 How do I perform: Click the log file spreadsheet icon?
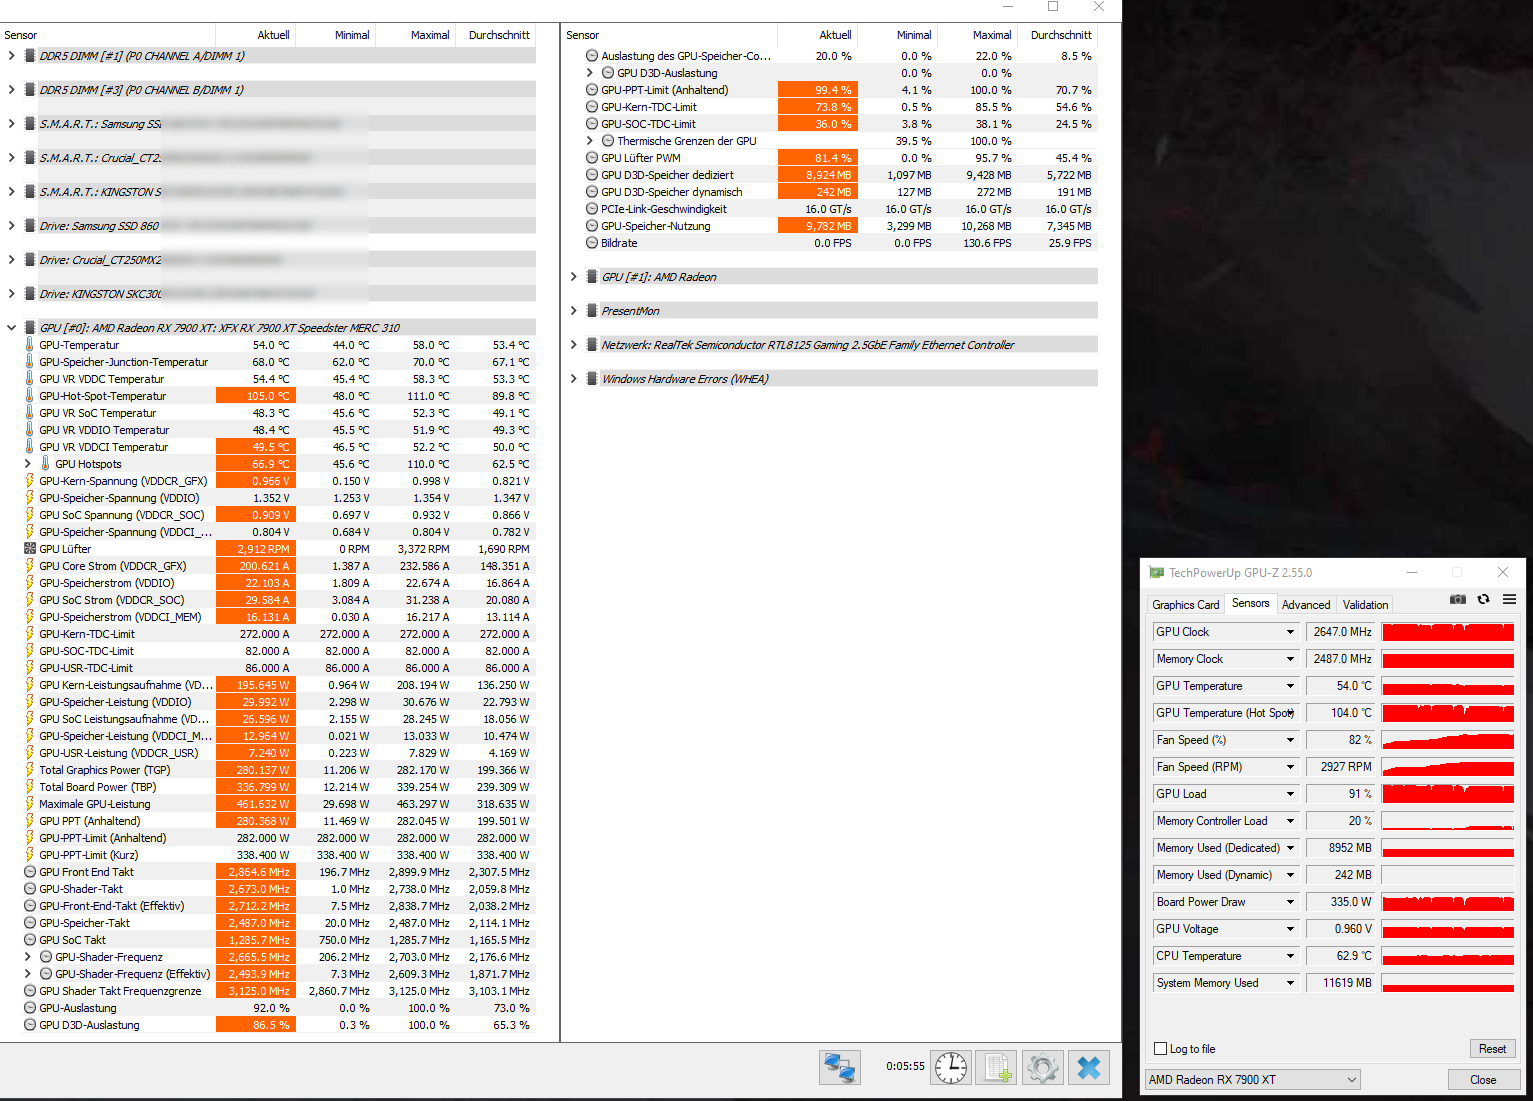click(x=997, y=1068)
